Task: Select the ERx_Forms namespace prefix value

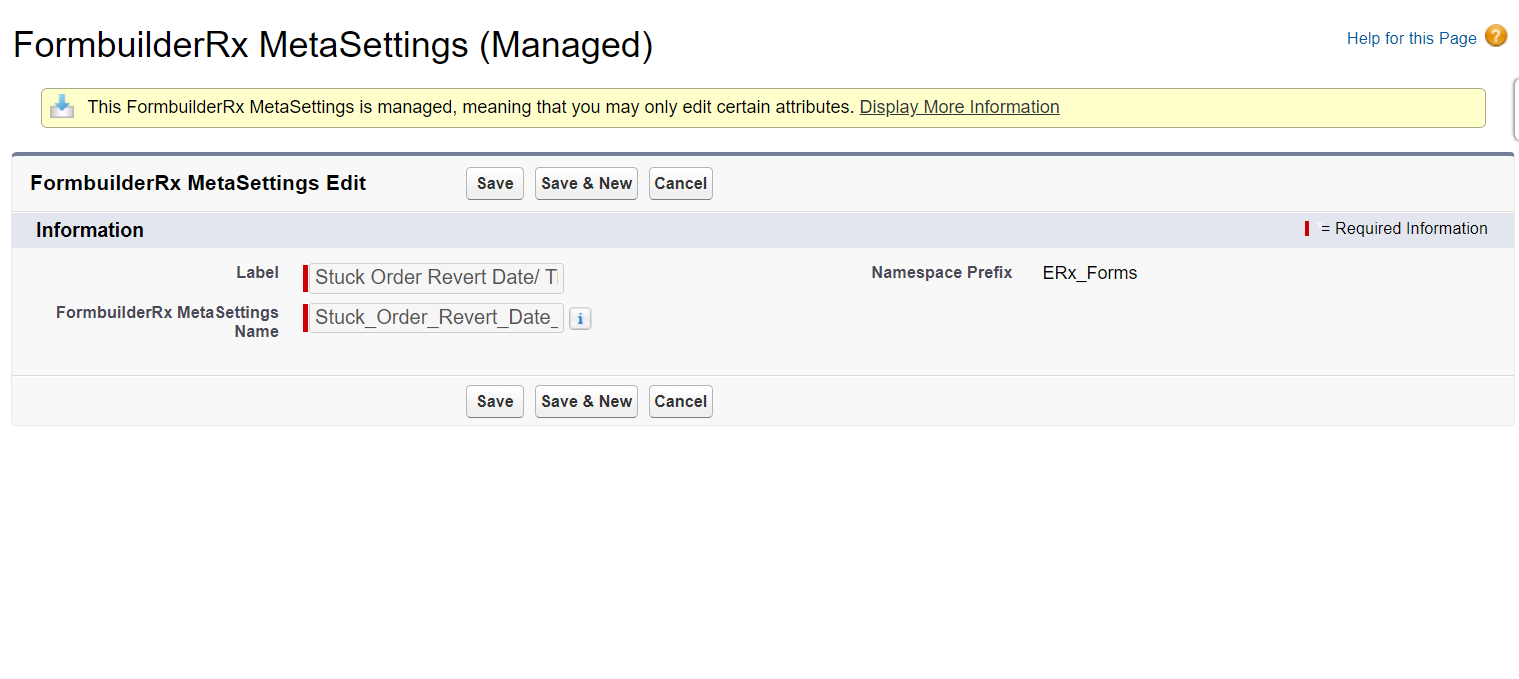Action: coord(1089,273)
